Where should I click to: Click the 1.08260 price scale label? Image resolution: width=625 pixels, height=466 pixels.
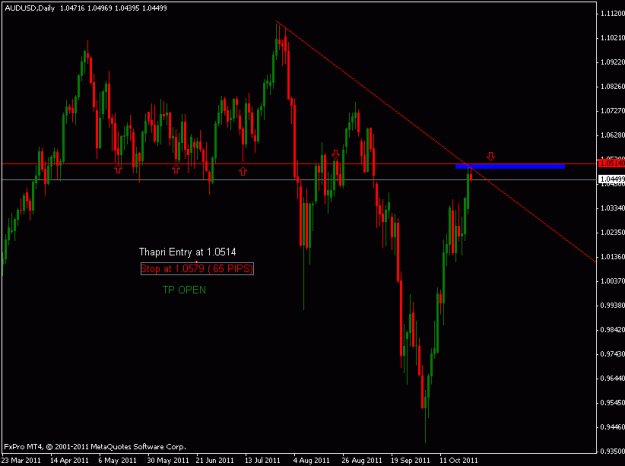(x=612, y=87)
